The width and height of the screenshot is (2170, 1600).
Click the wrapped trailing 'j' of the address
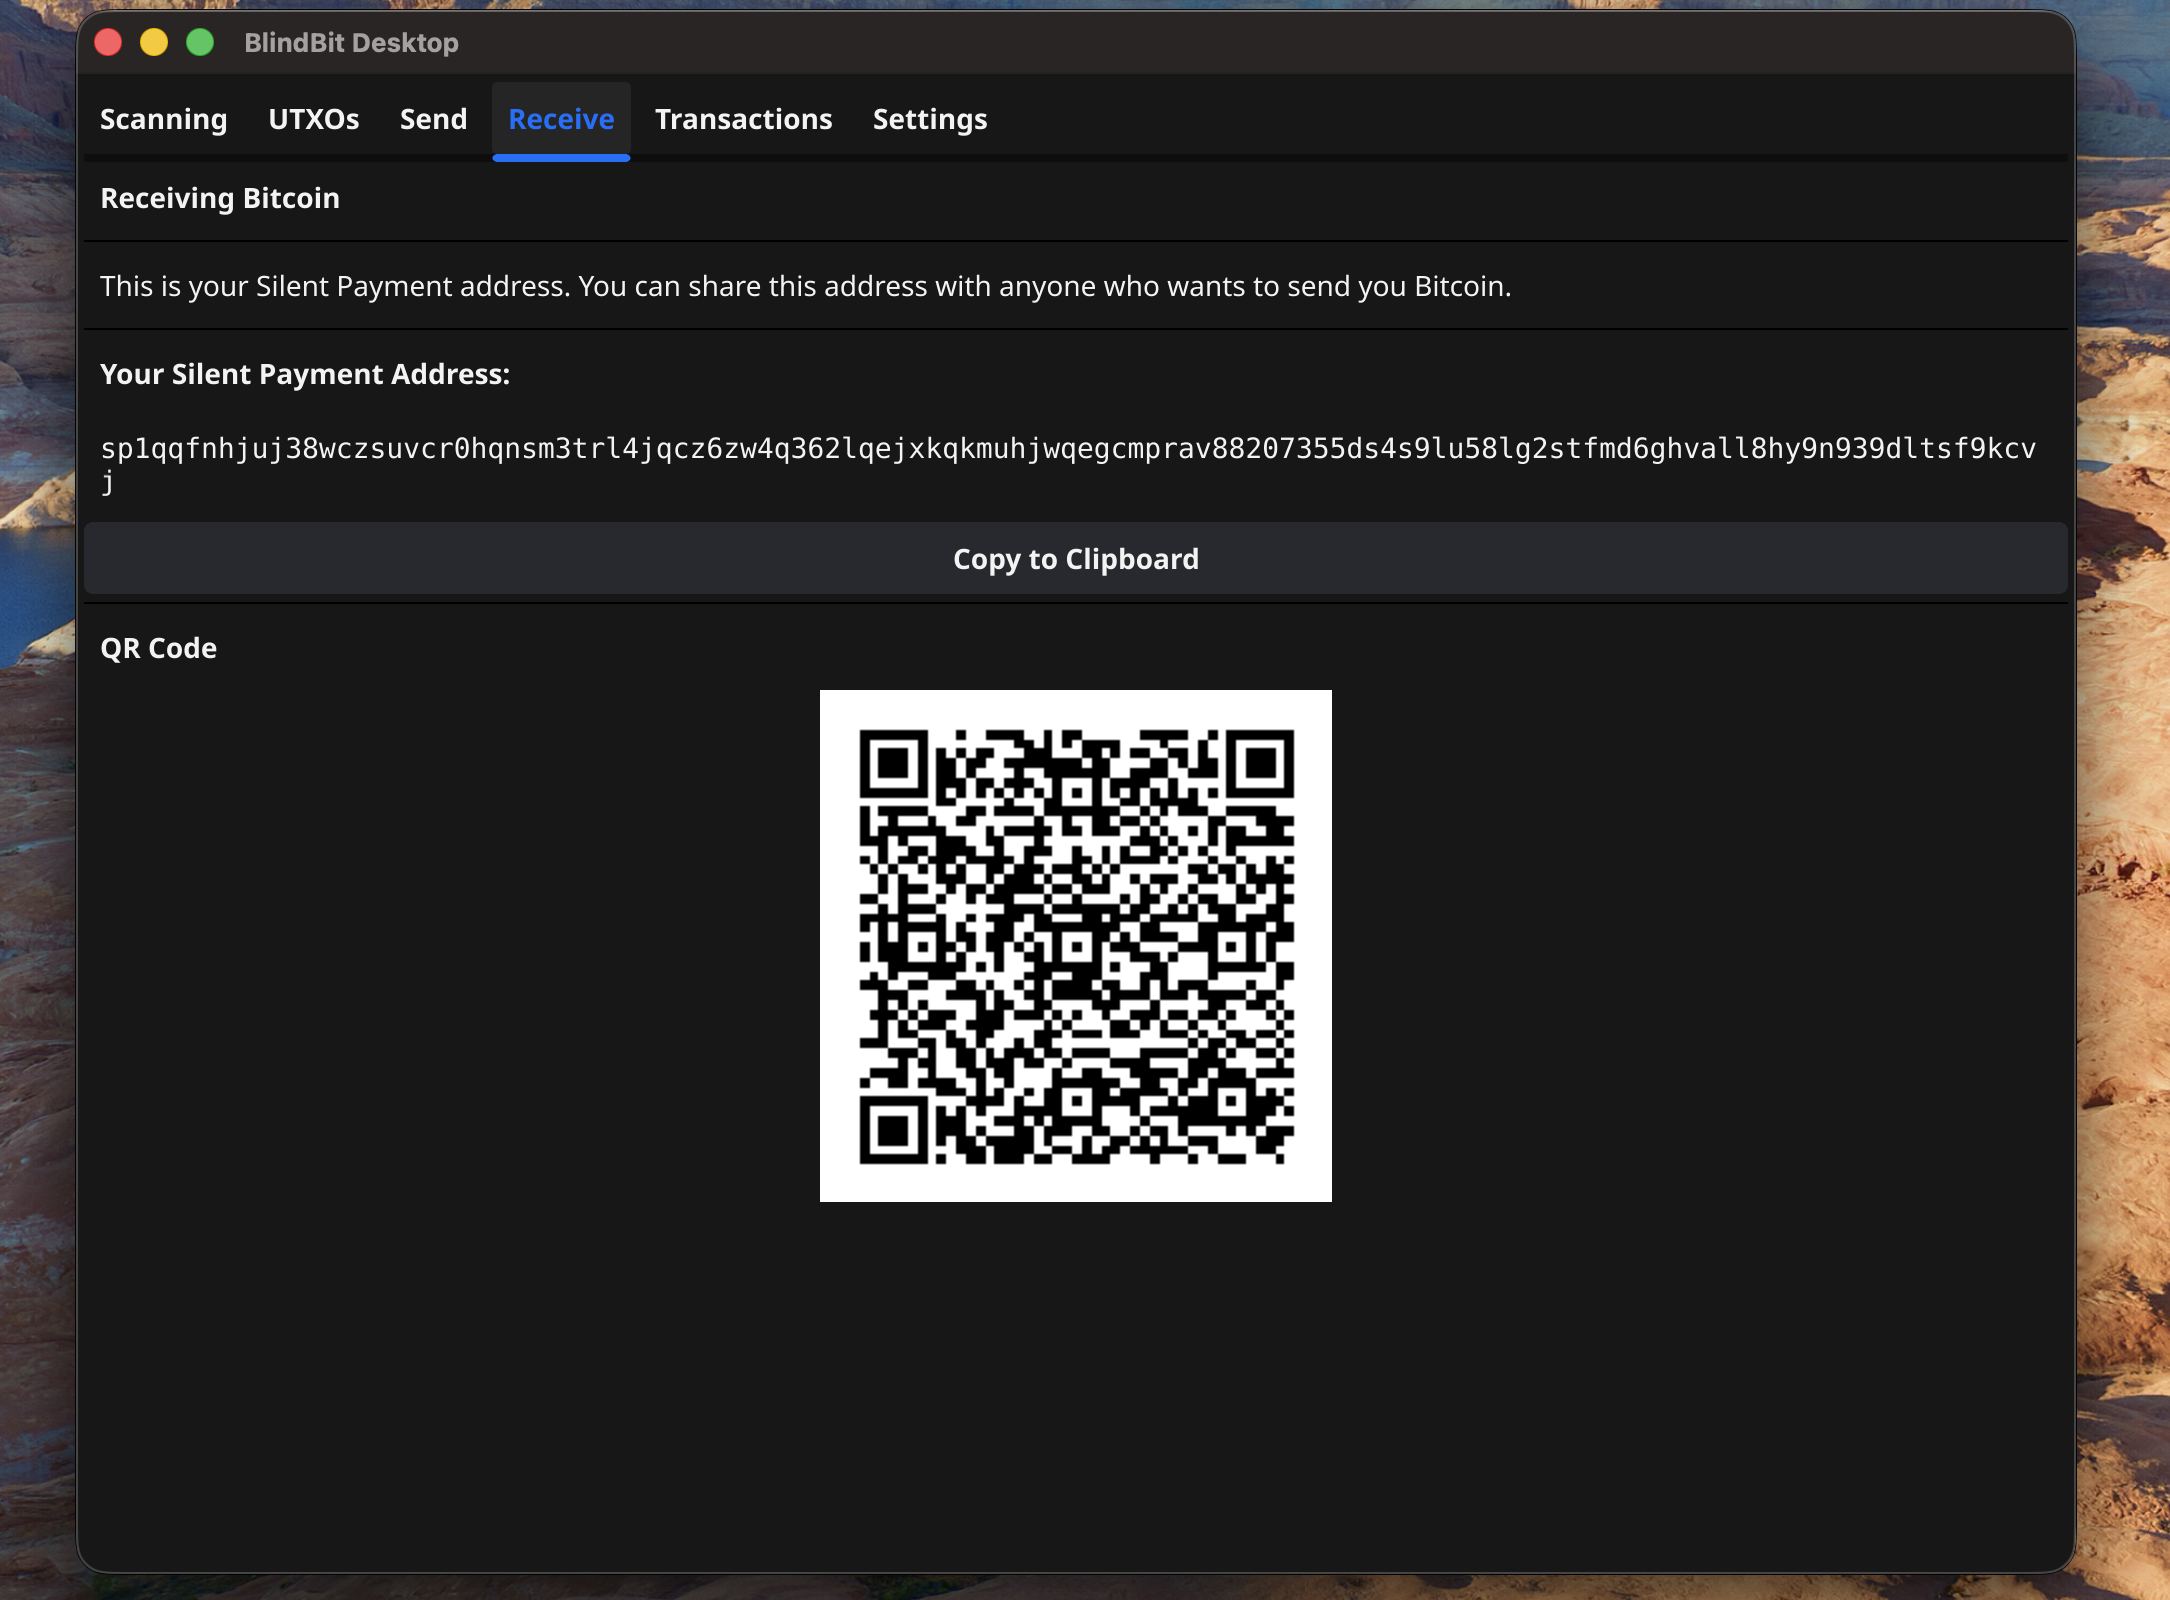[107, 483]
